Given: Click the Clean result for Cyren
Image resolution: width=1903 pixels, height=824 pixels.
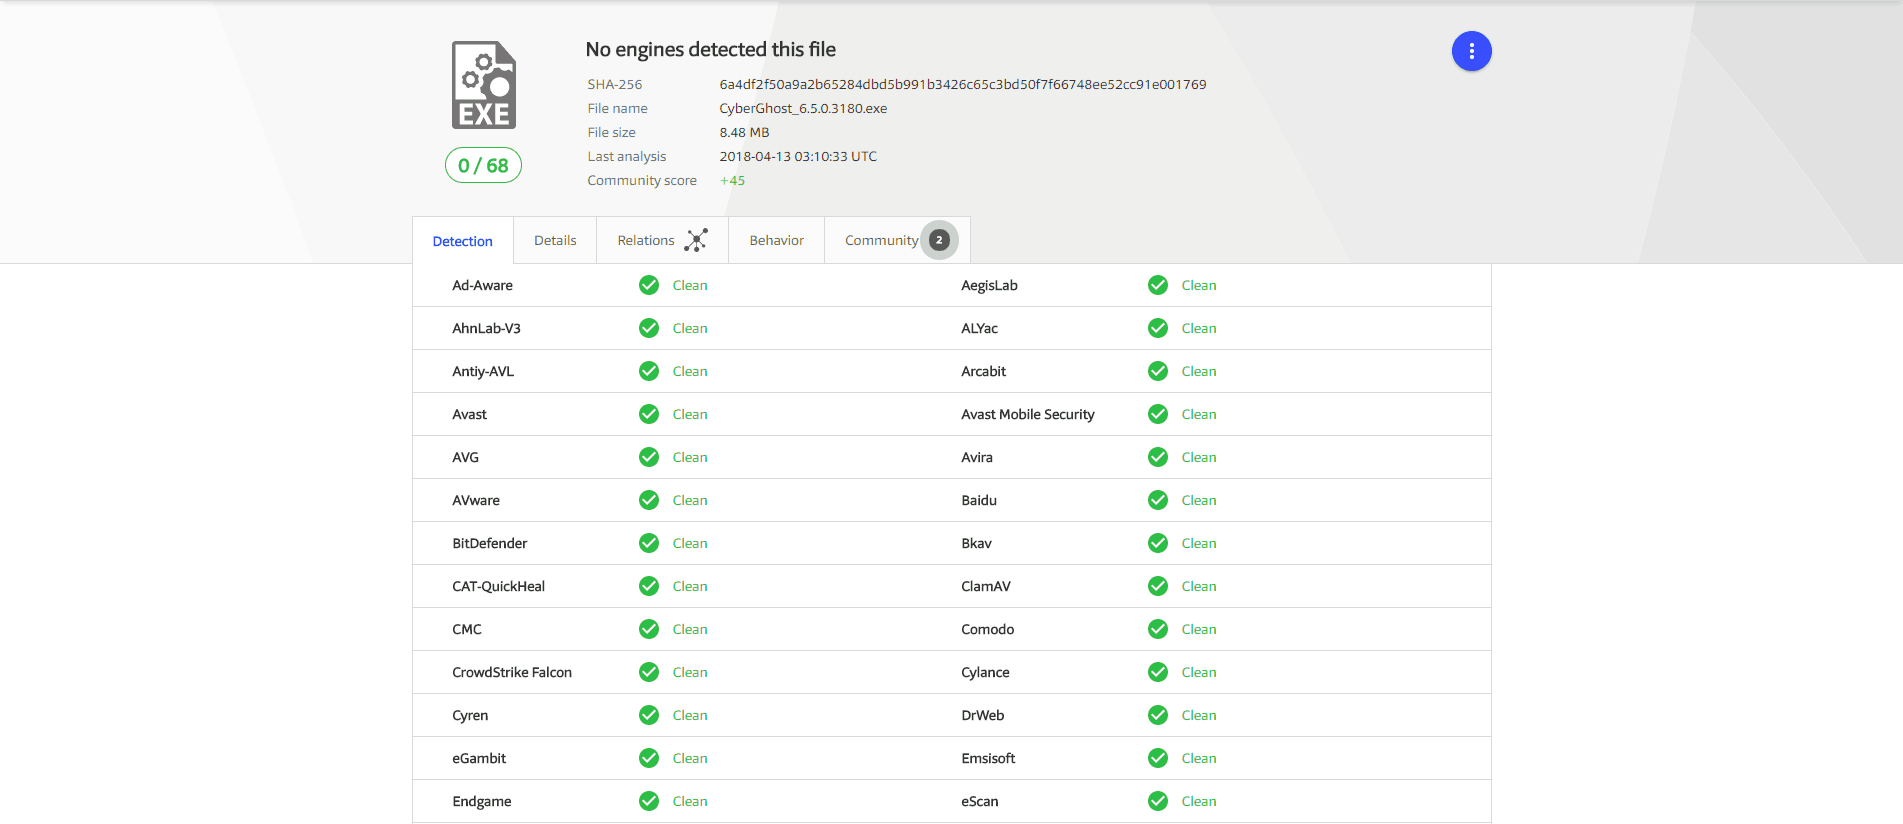Looking at the screenshot, I should tap(690, 715).
